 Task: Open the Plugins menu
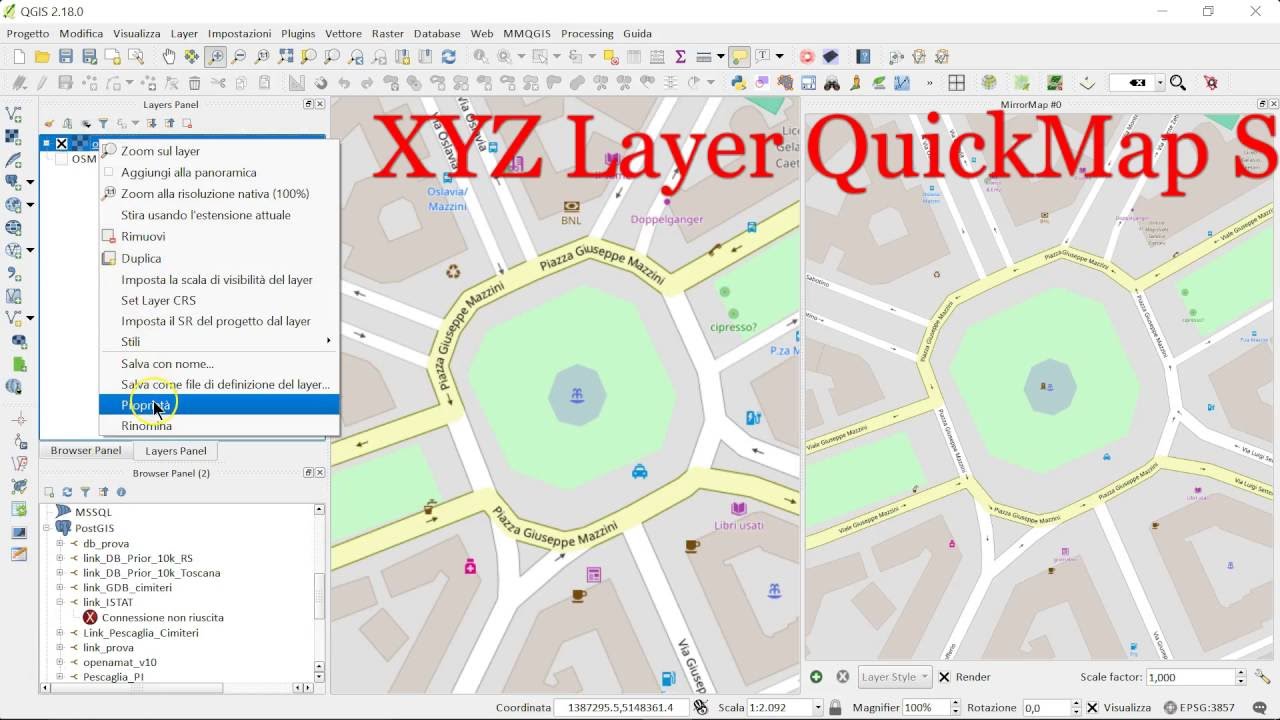click(298, 34)
